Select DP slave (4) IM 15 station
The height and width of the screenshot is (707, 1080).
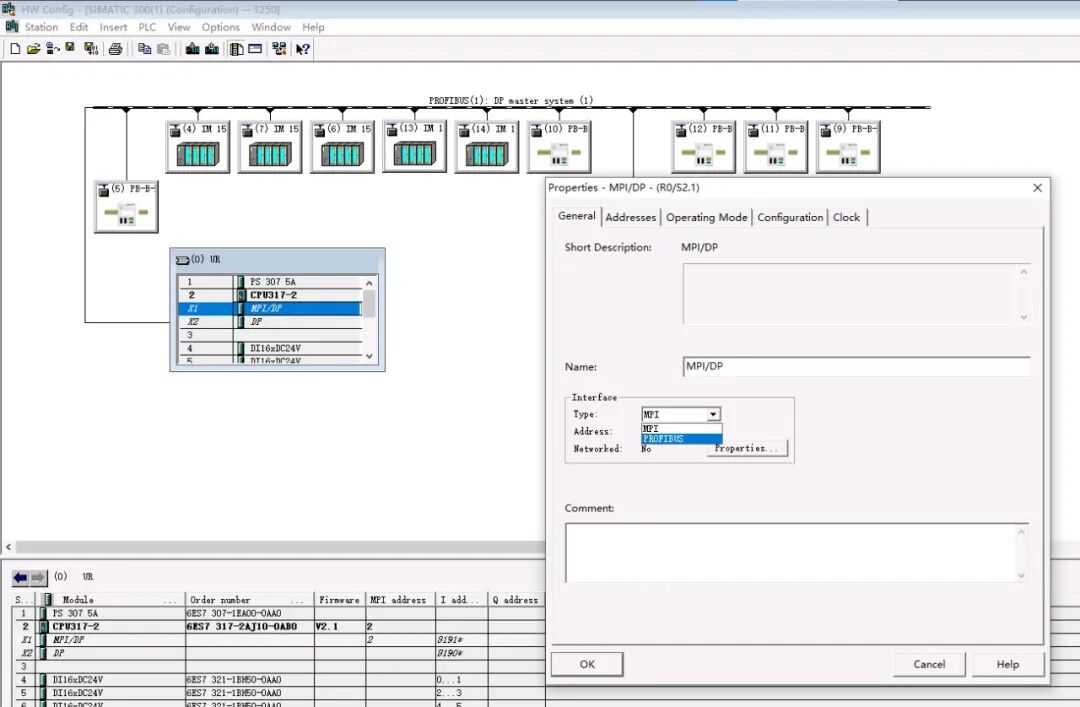[198, 147]
